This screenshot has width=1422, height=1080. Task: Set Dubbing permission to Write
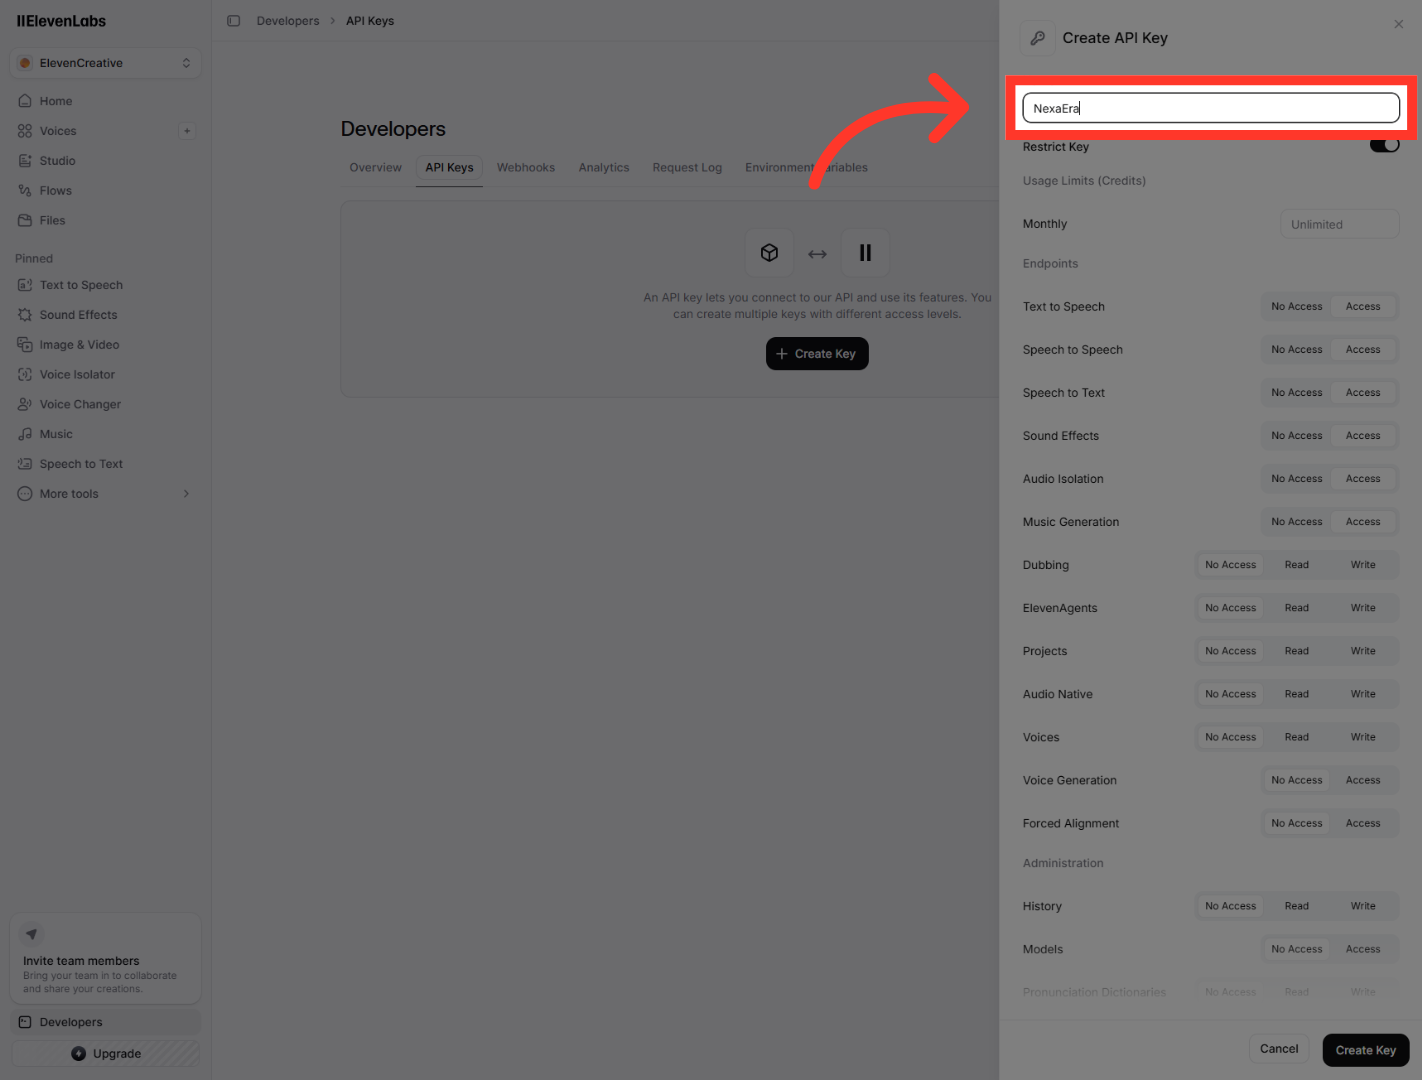tap(1363, 565)
